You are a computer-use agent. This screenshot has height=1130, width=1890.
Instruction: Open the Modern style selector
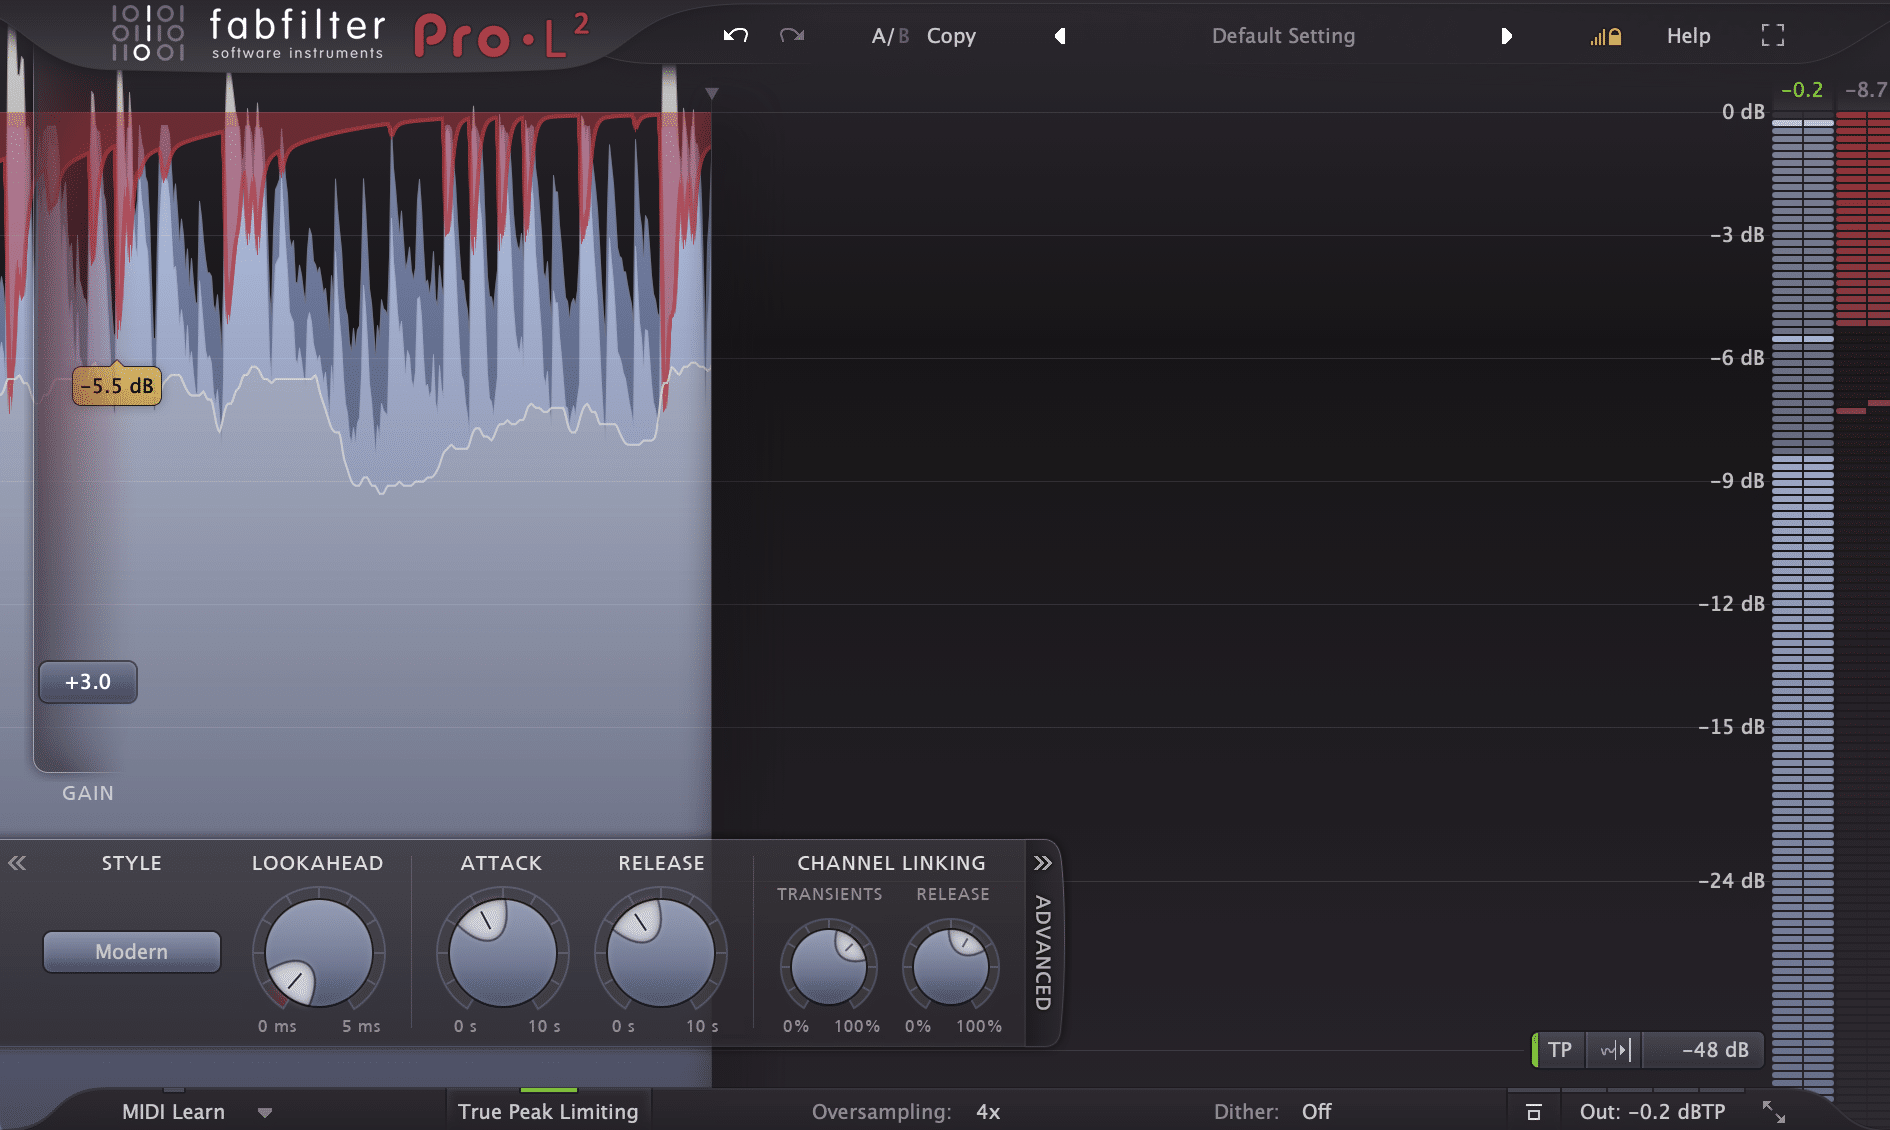point(132,952)
